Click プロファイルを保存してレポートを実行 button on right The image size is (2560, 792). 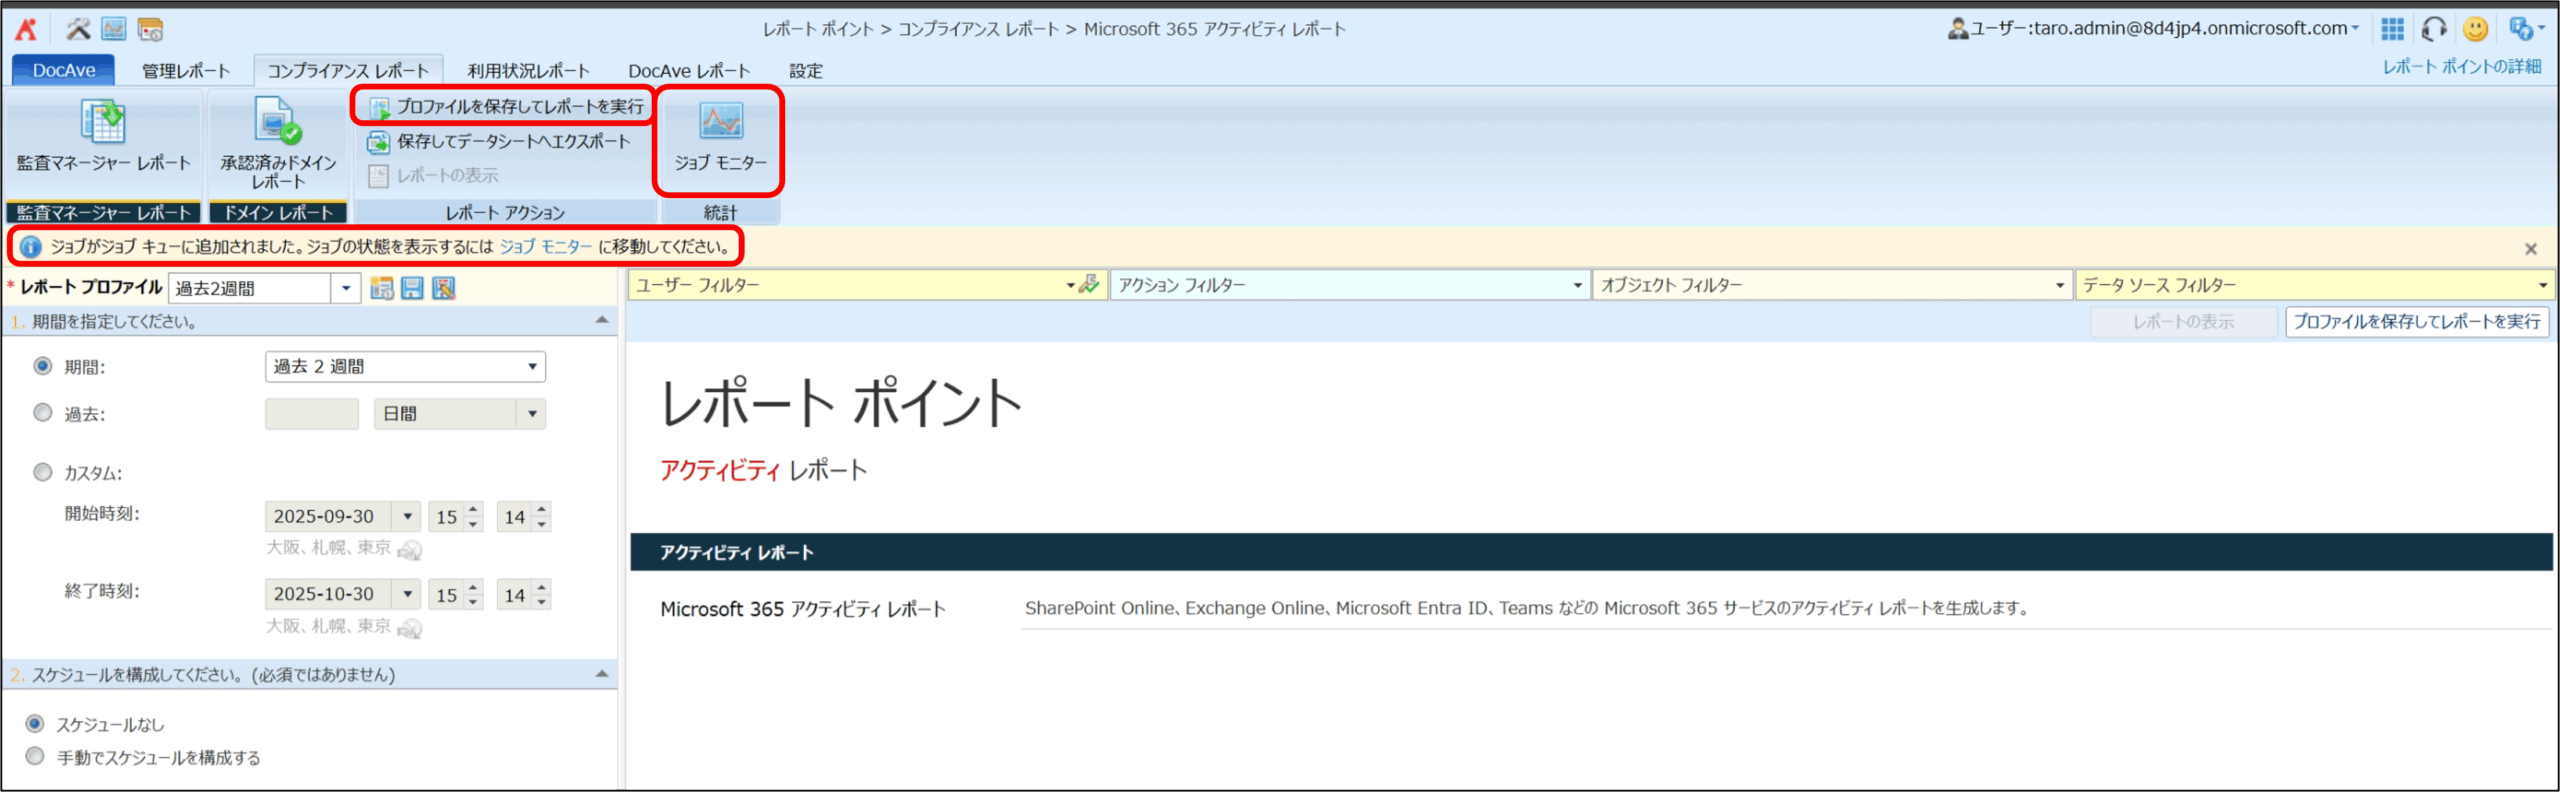2416,322
